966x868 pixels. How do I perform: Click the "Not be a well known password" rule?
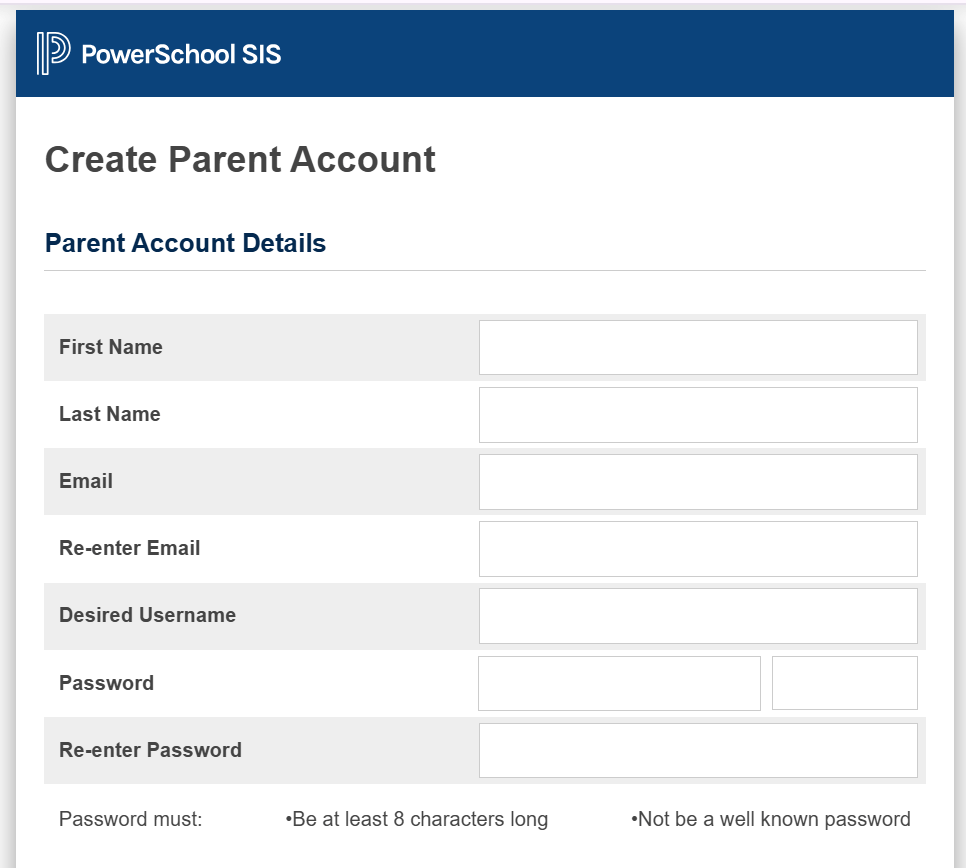point(771,820)
